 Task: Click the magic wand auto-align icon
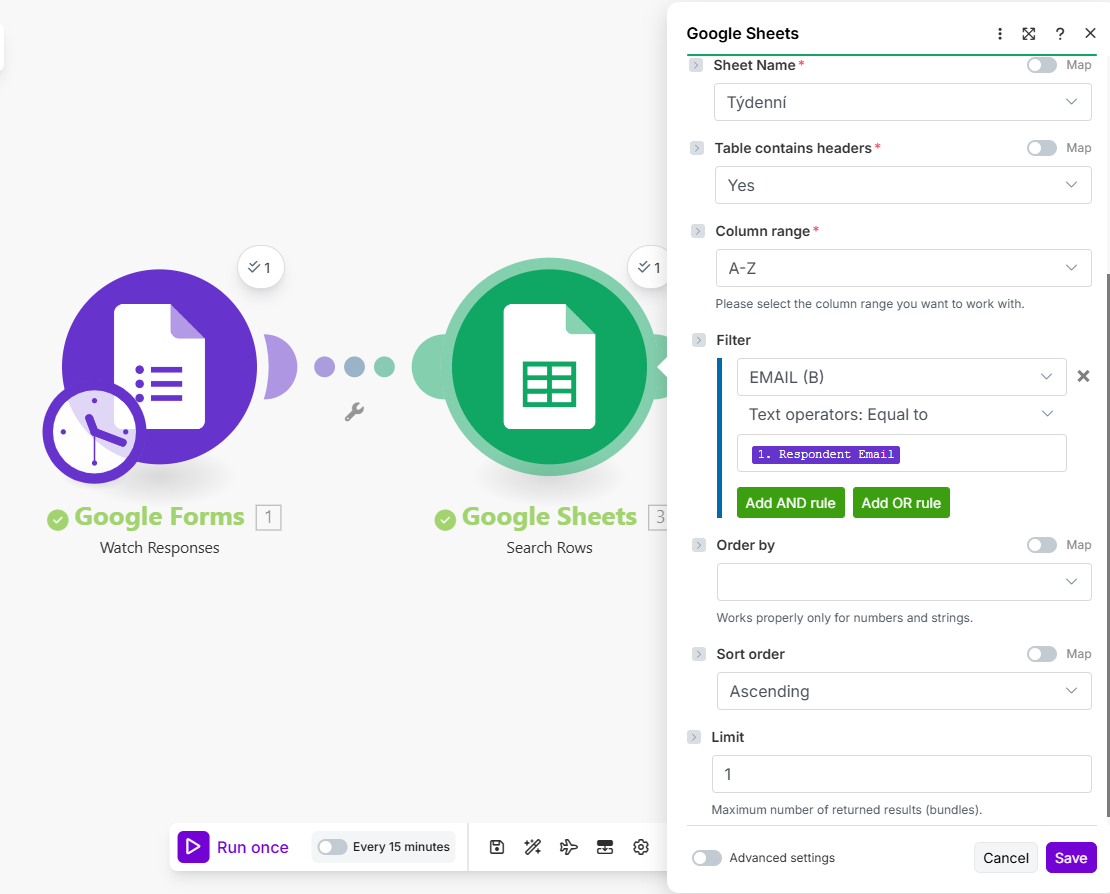(x=532, y=847)
